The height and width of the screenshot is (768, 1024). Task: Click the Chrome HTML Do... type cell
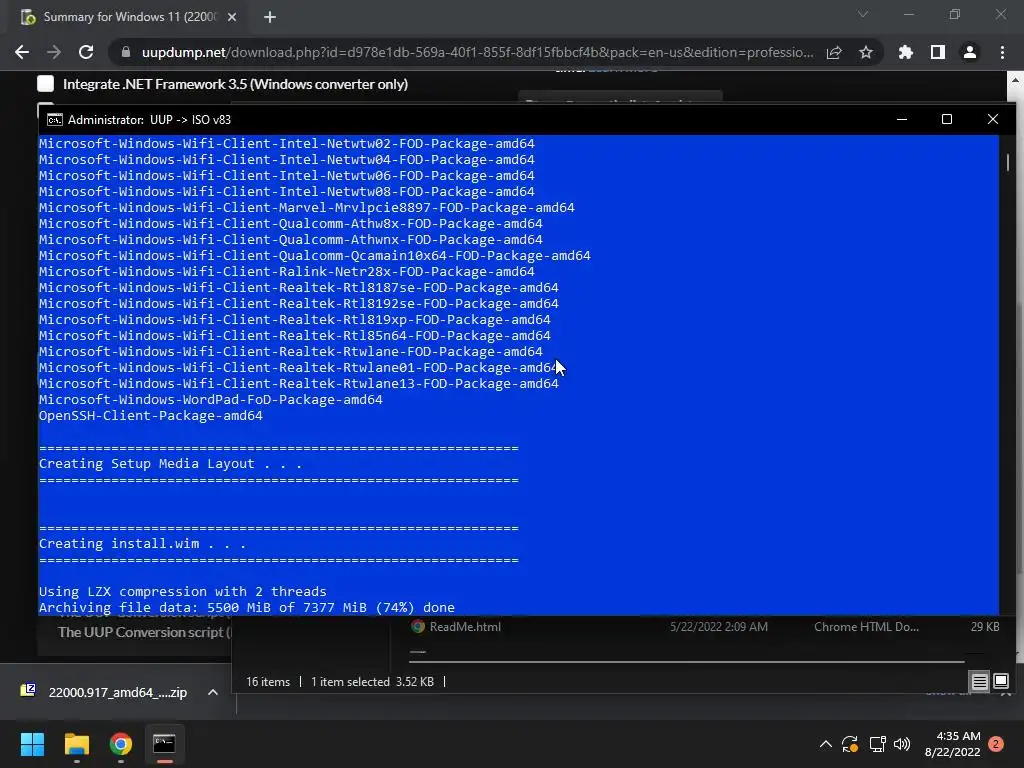[x=866, y=627]
